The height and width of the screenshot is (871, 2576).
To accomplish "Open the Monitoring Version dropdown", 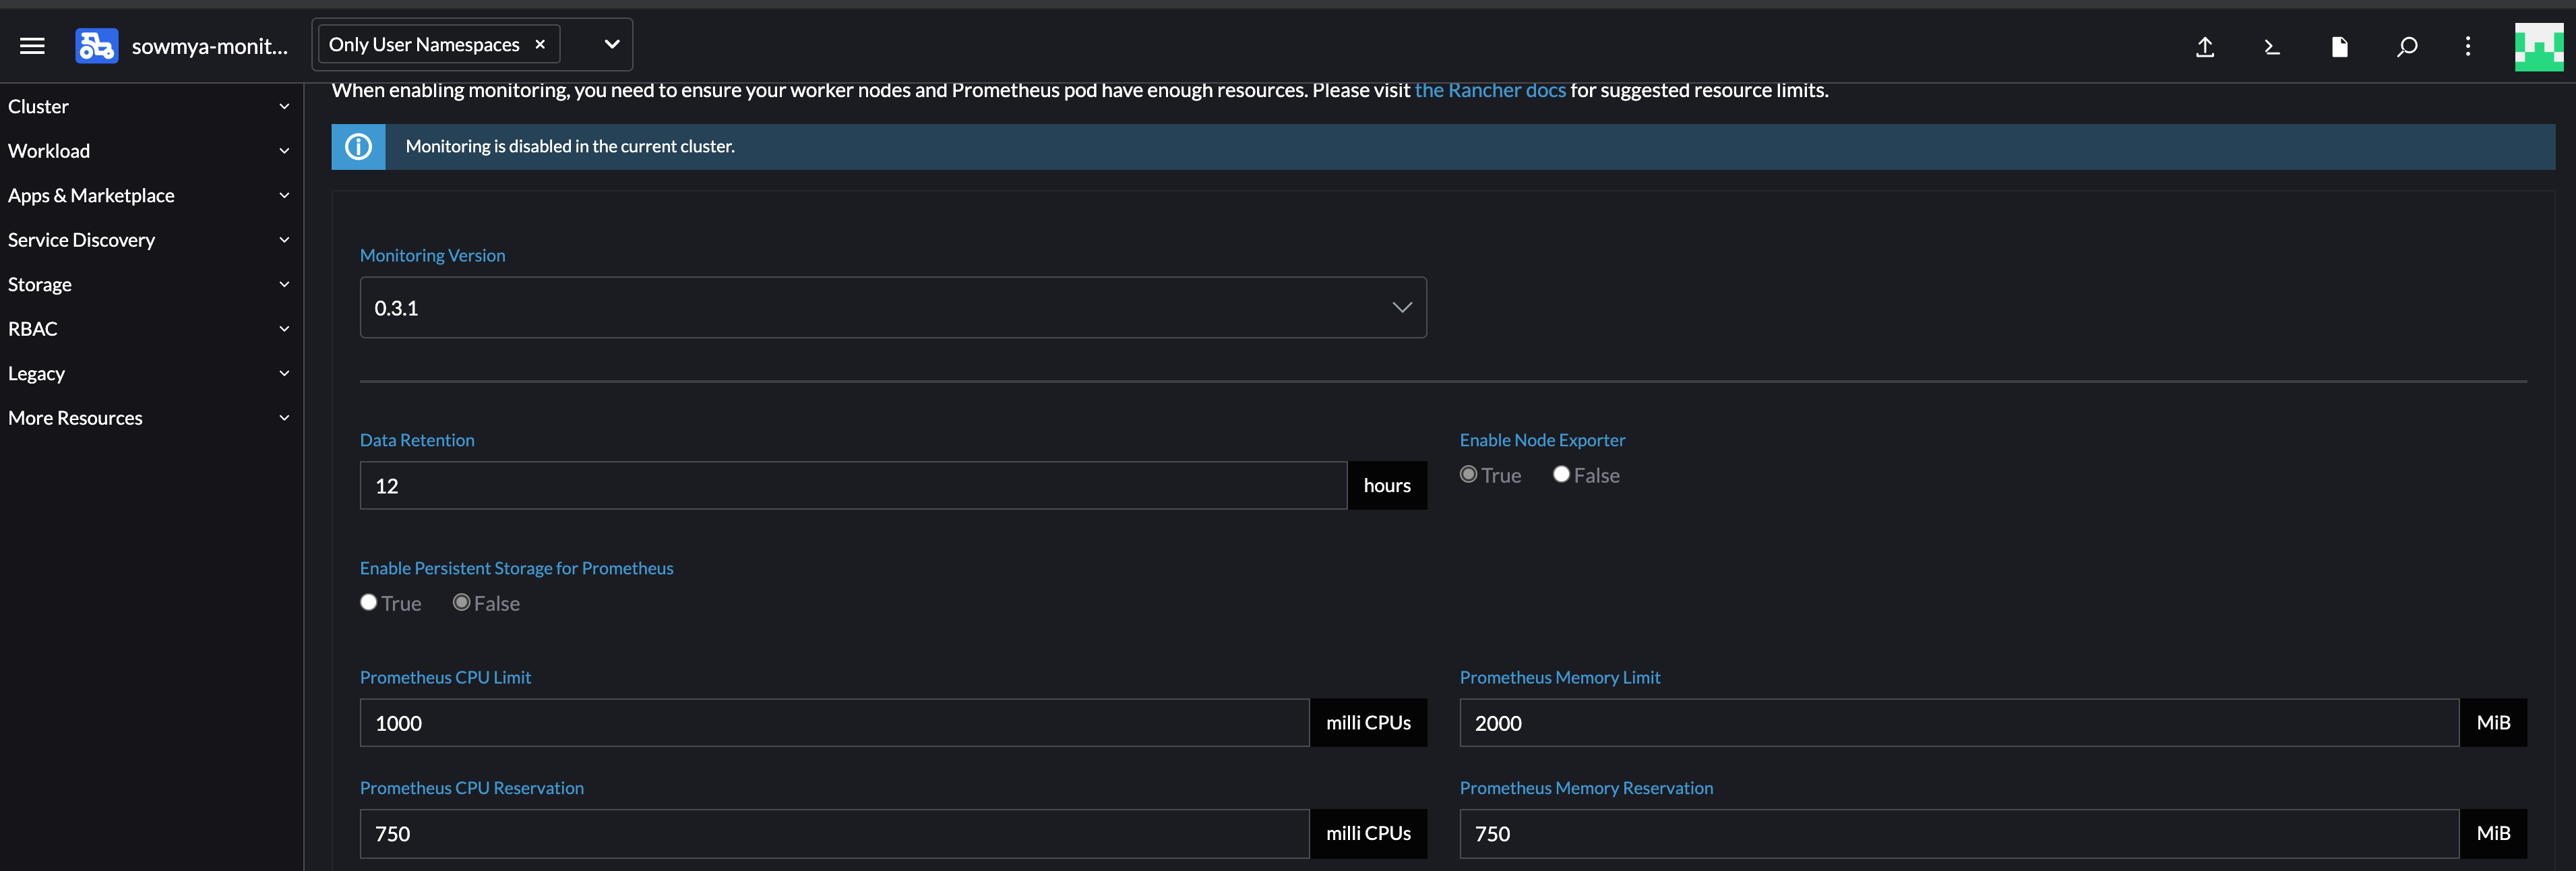I will click(x=892, y=308).
